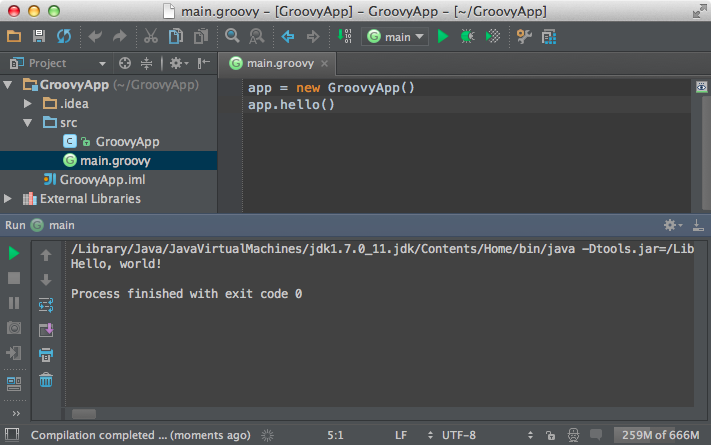Open Project panel gear options
This screenshot has width=711, height=445.
[179, 63]
